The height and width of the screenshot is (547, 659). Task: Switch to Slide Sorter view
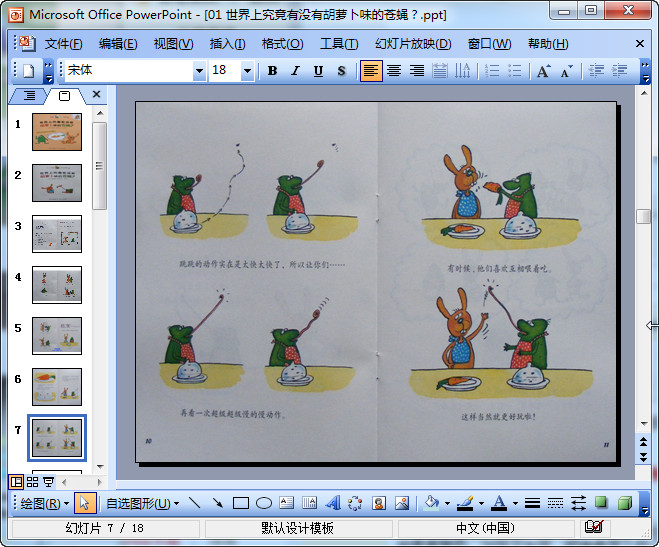pyautogui.click(x=32, y=481)
